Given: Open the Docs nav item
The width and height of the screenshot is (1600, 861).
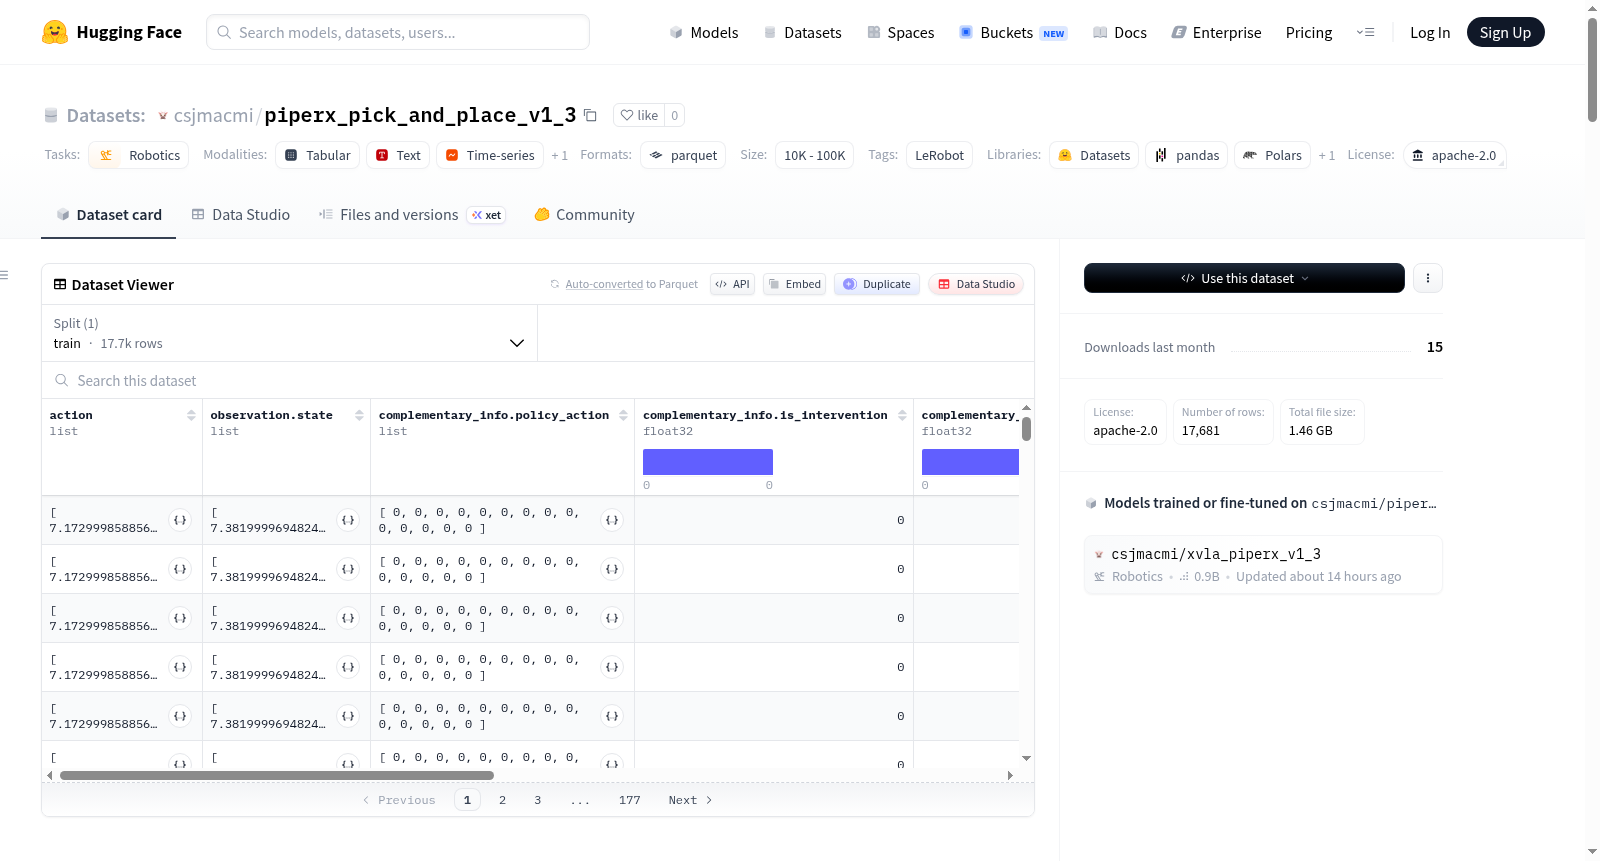Looking at the screenshot, I should [x=1120, y=32].
